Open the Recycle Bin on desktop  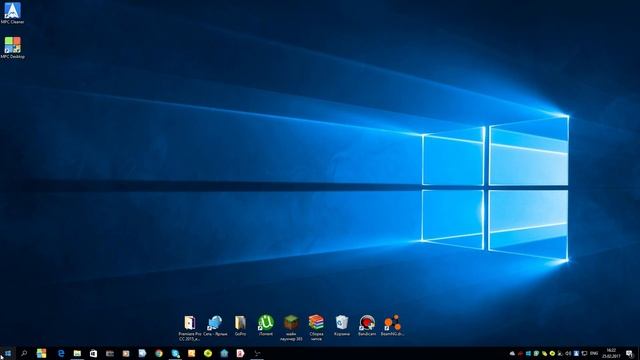pos(342,325)
